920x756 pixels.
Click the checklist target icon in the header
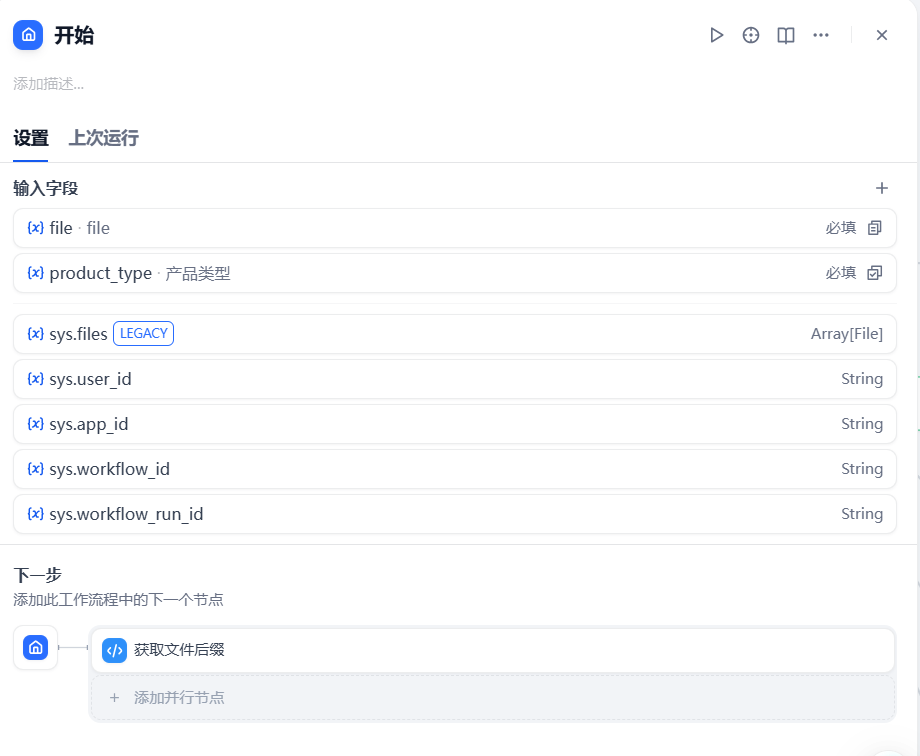tap(751, 35)
